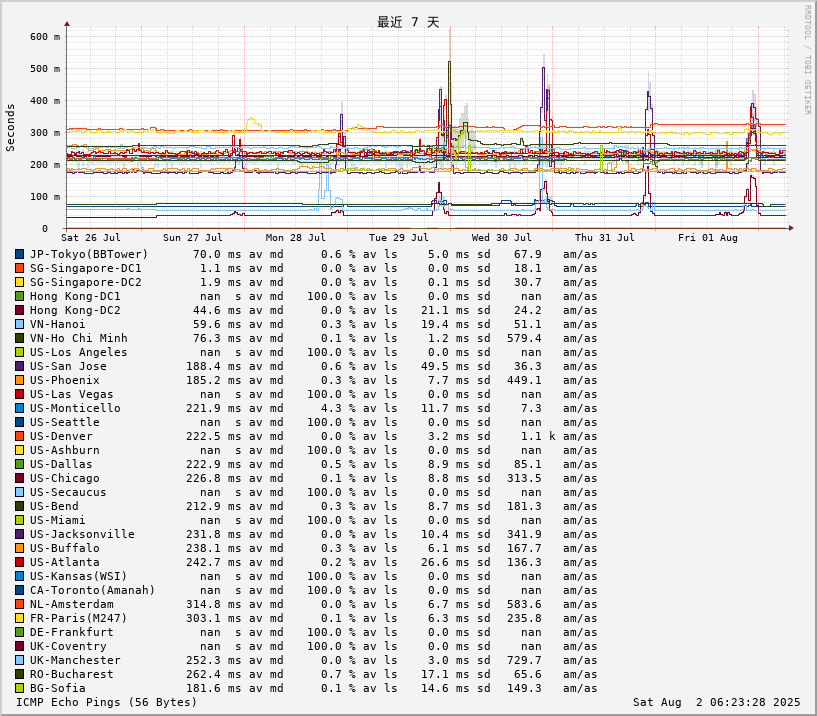
Task: Click the Seconds y-axis label
Action: pos(10,128)
